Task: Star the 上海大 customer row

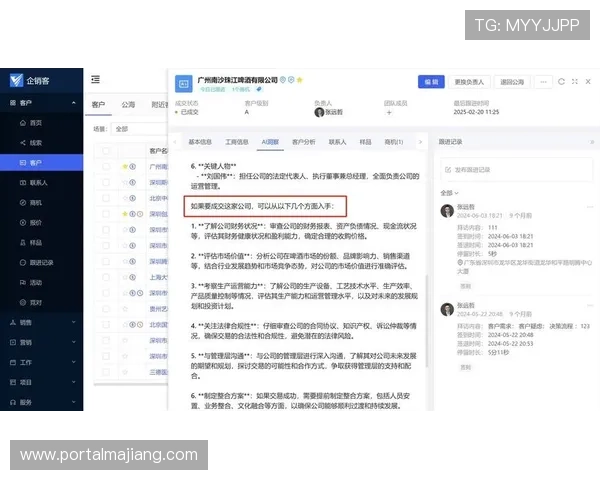Action: (125, 277)
